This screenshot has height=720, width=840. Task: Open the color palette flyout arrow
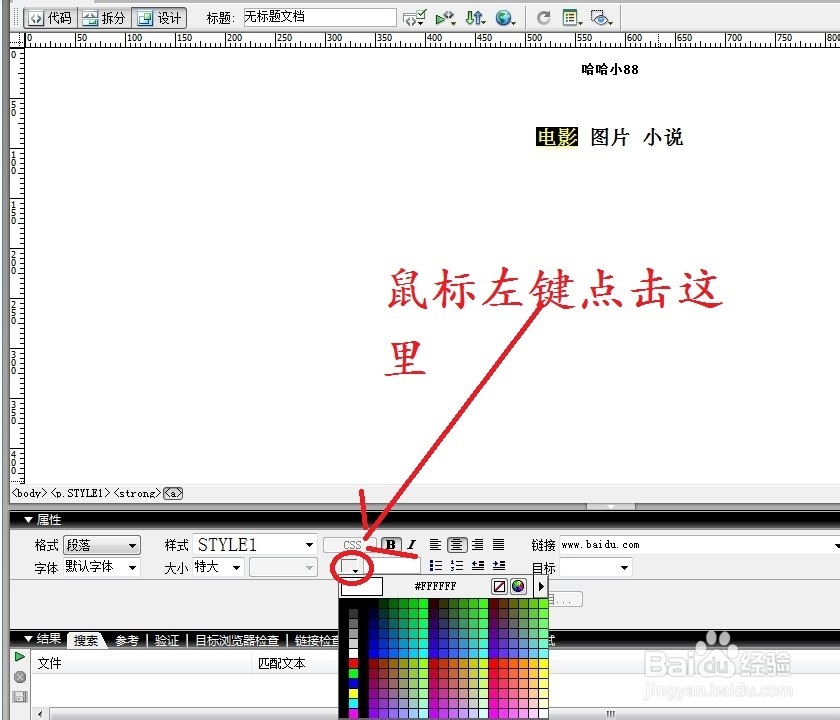click(x=541, y=586)
